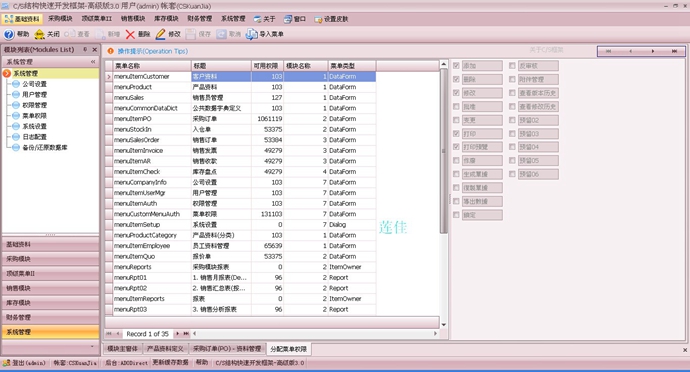Go to next record in top-right navigator
690x372 pixels.
[653, 51]
